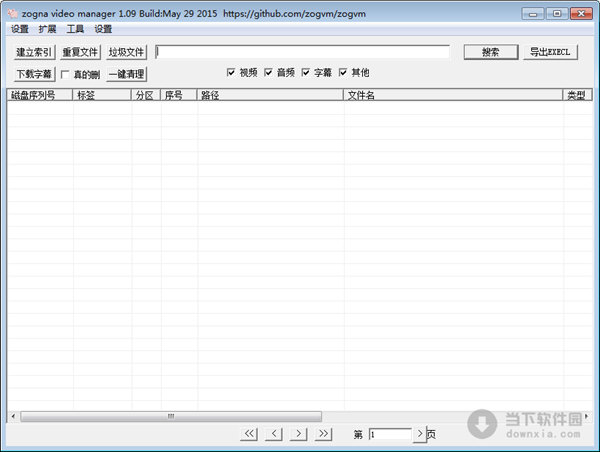Sort by 标签 column header

(x=102, y=95)
